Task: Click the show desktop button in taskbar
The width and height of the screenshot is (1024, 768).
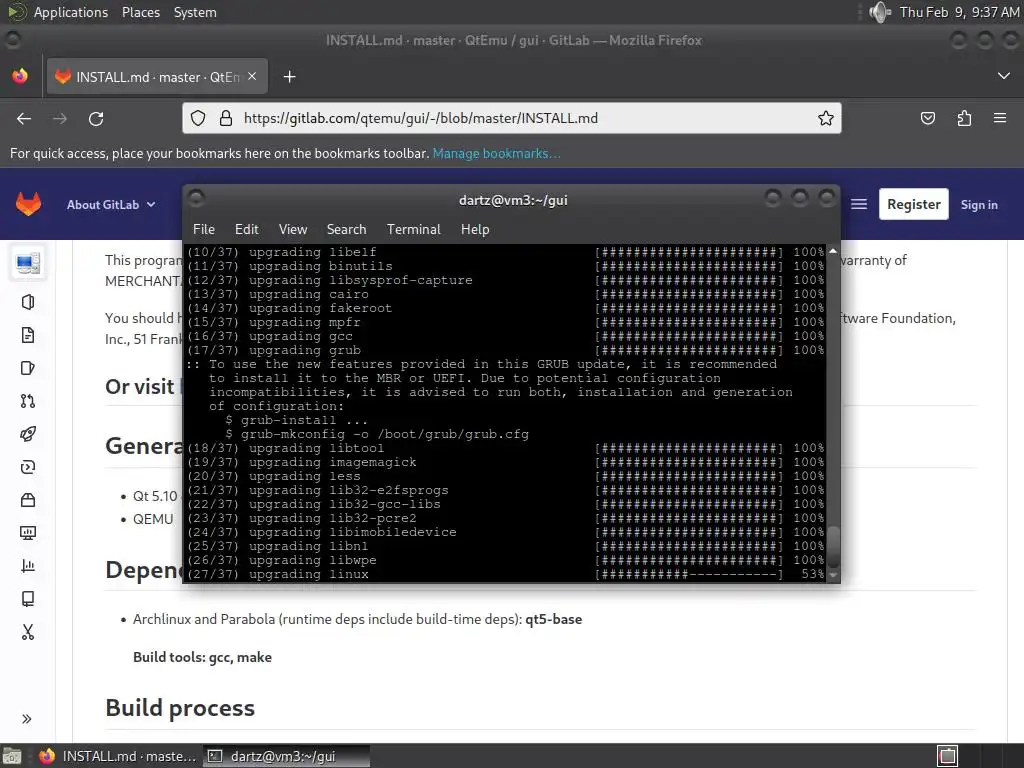Action: [x=12, y=756]
